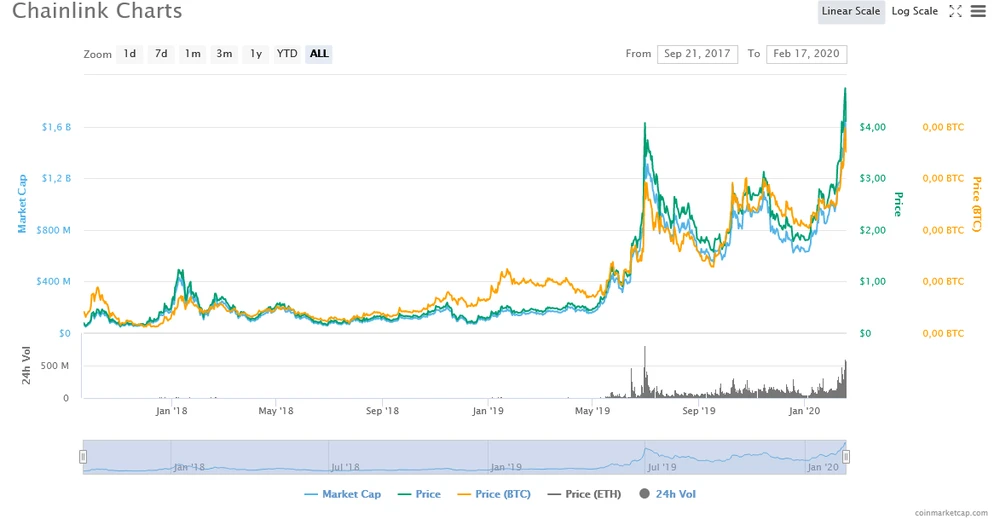Switch to Linear Scale
Screen dimensions: 1000x519
(850, 11)
